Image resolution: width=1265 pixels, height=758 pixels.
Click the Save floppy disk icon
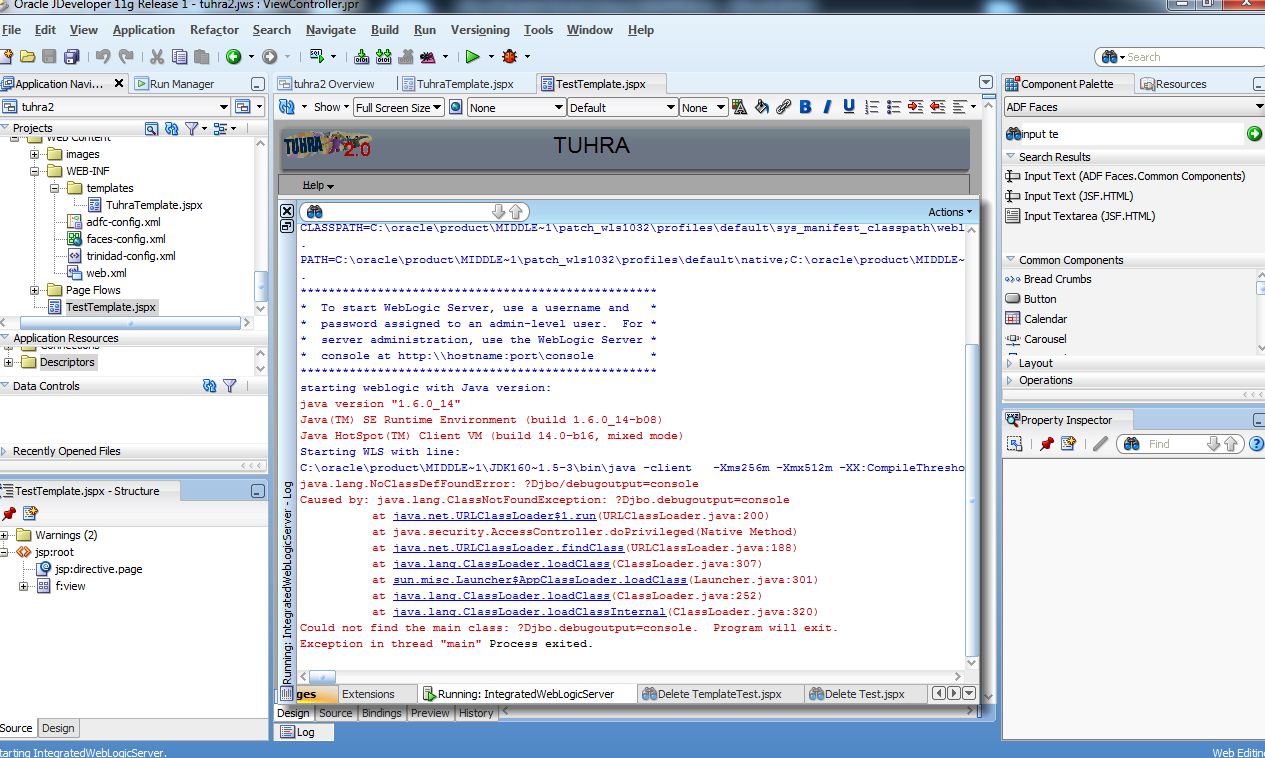(x=50, y=57)
